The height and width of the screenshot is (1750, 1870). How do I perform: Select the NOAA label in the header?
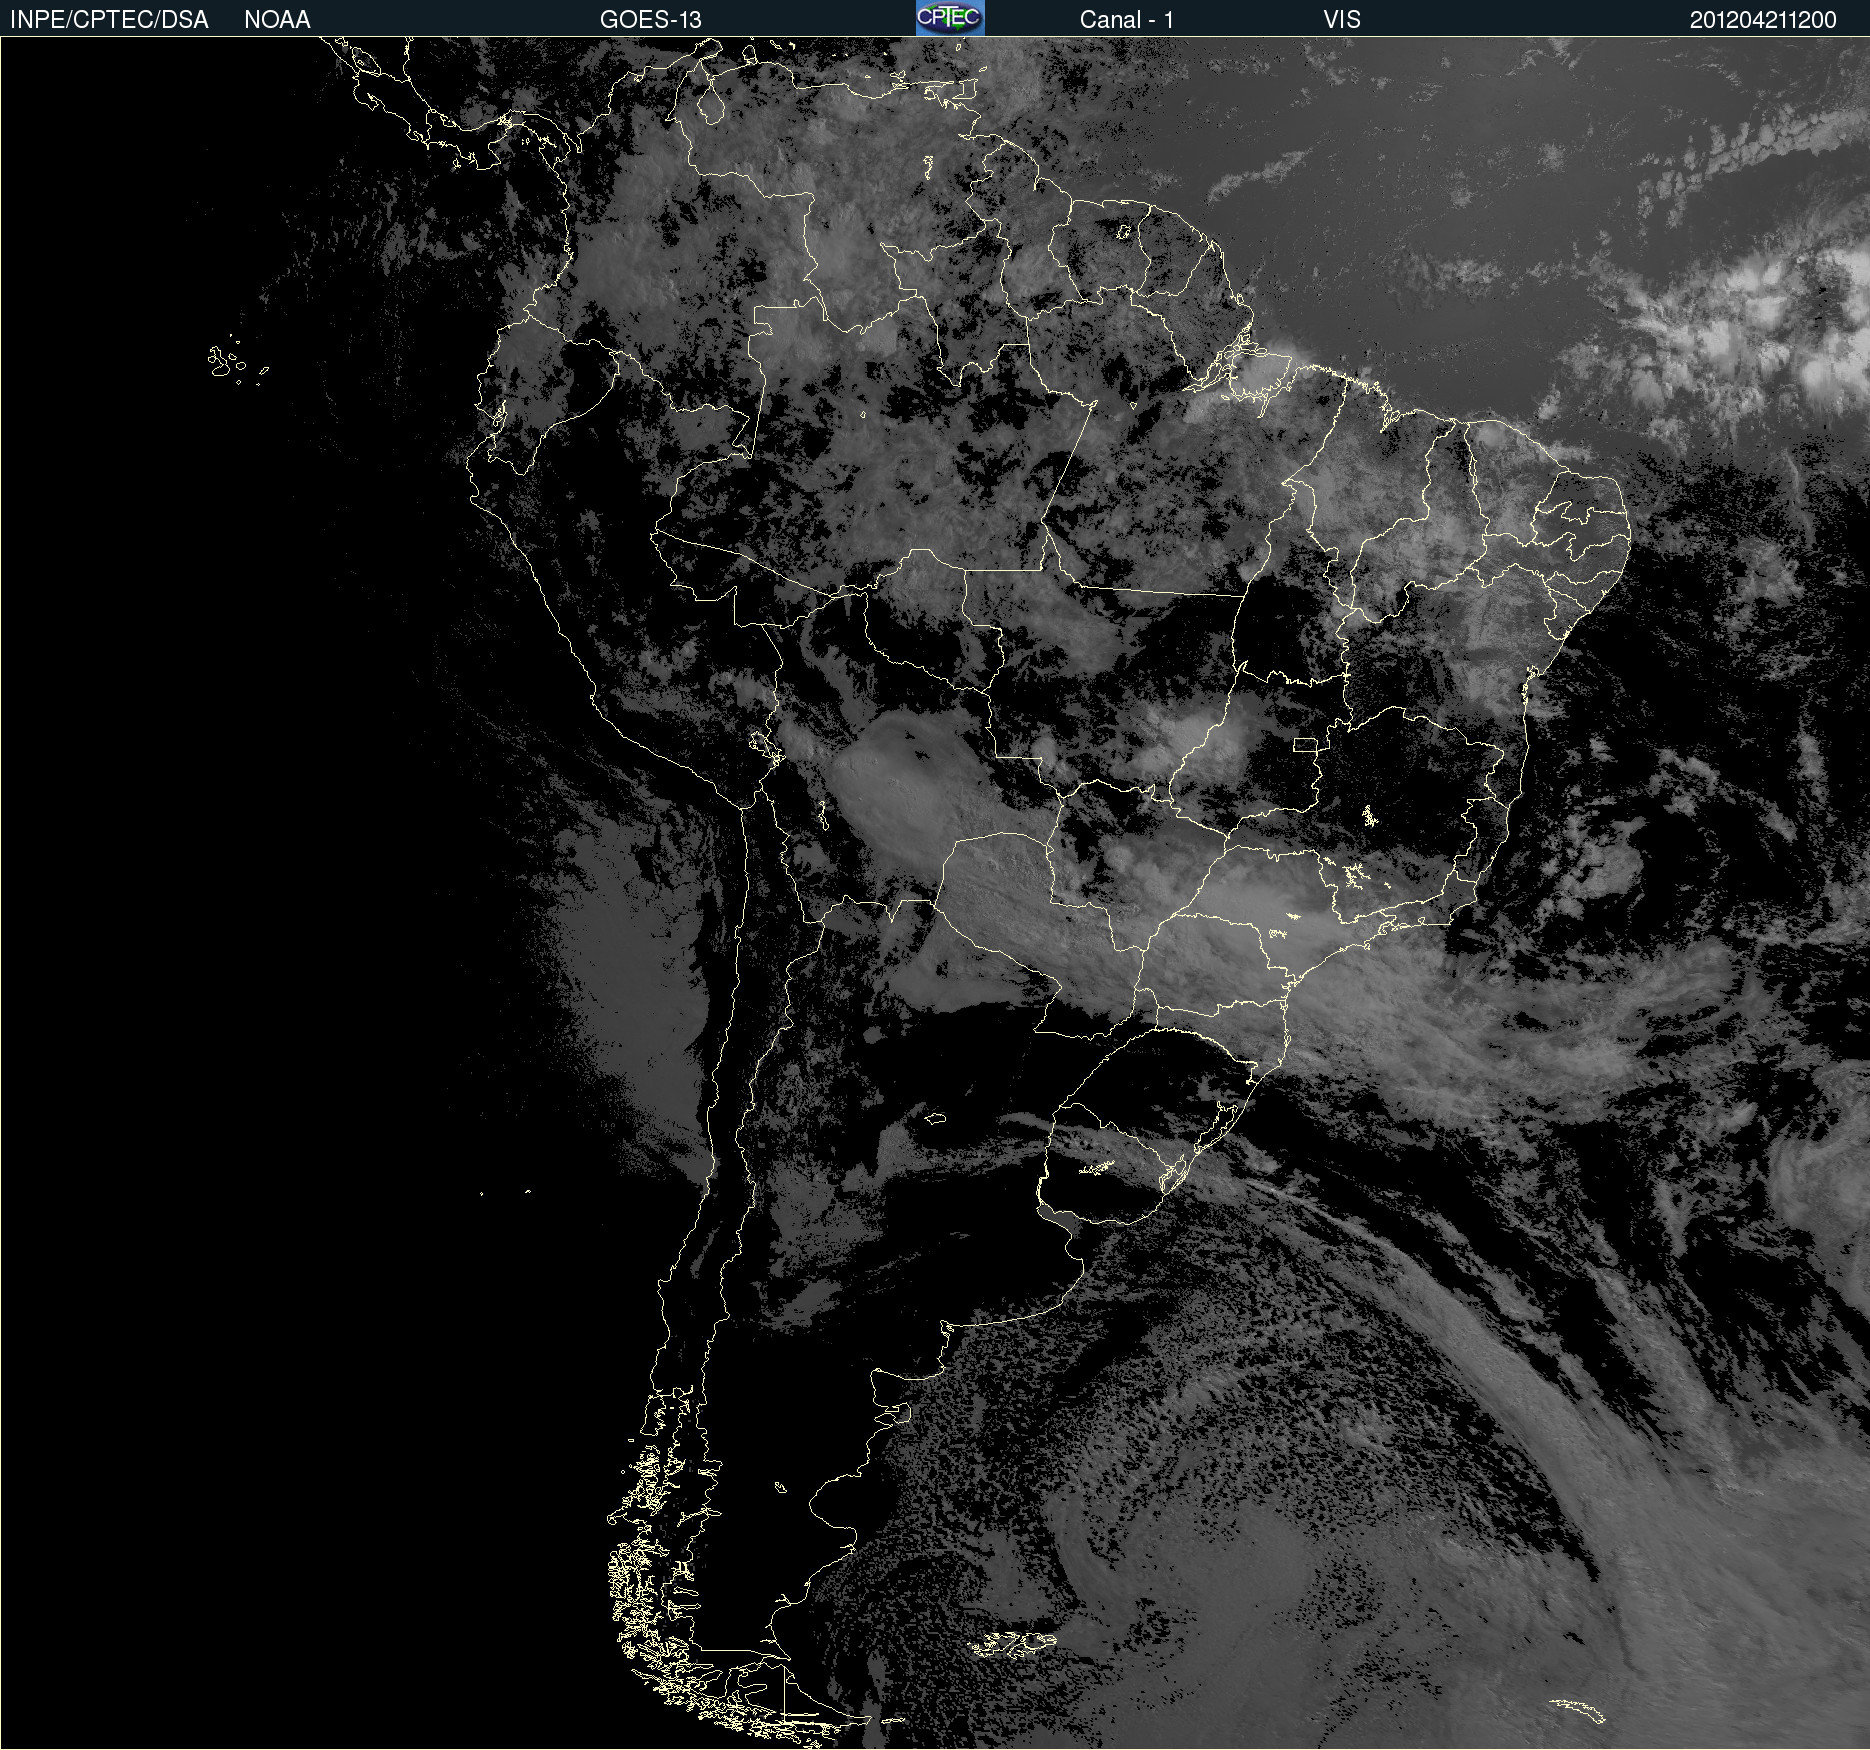point(277,20)
